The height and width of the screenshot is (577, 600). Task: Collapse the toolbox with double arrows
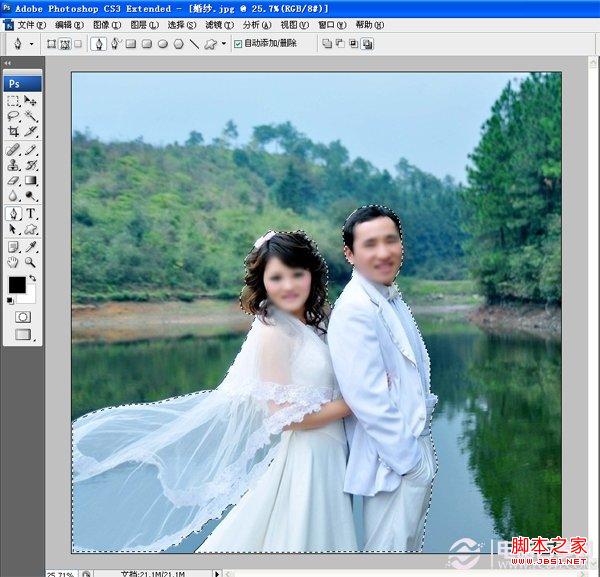(7, 63)
